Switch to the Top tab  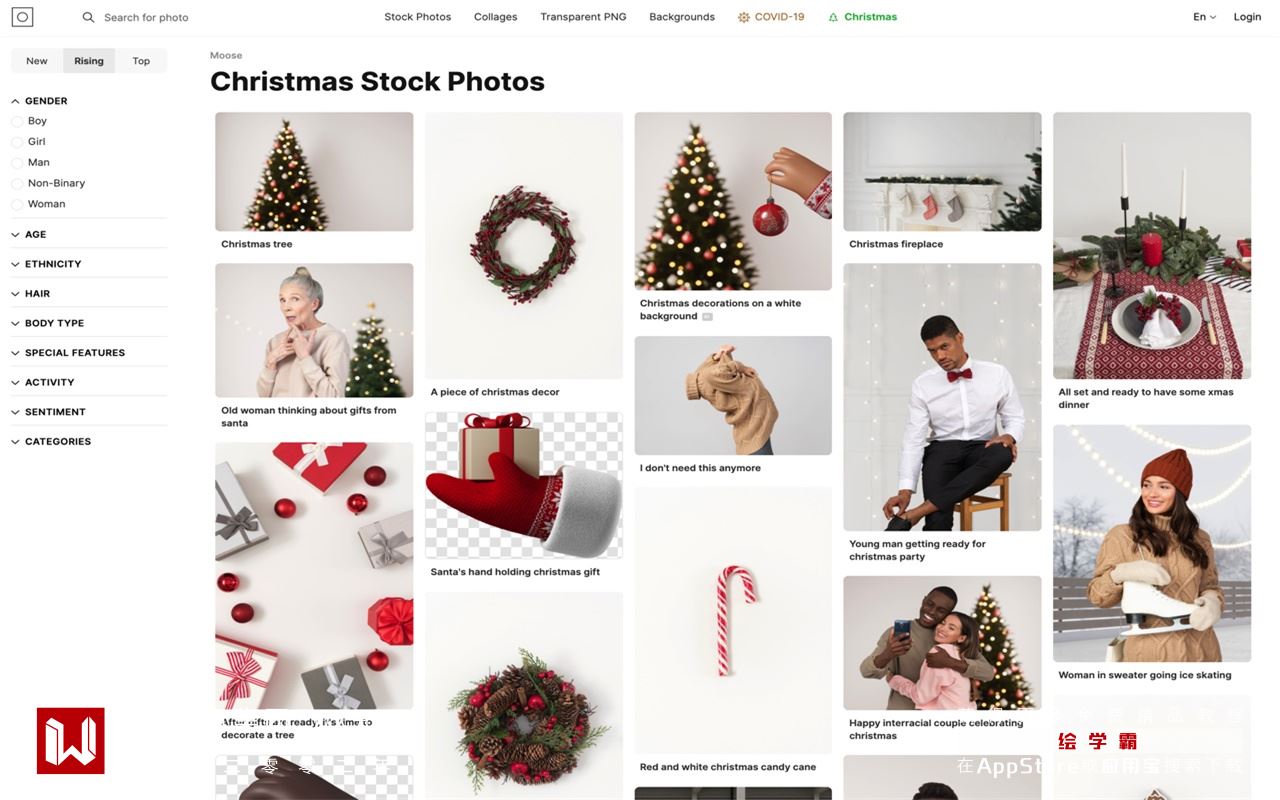coord(141,61)
